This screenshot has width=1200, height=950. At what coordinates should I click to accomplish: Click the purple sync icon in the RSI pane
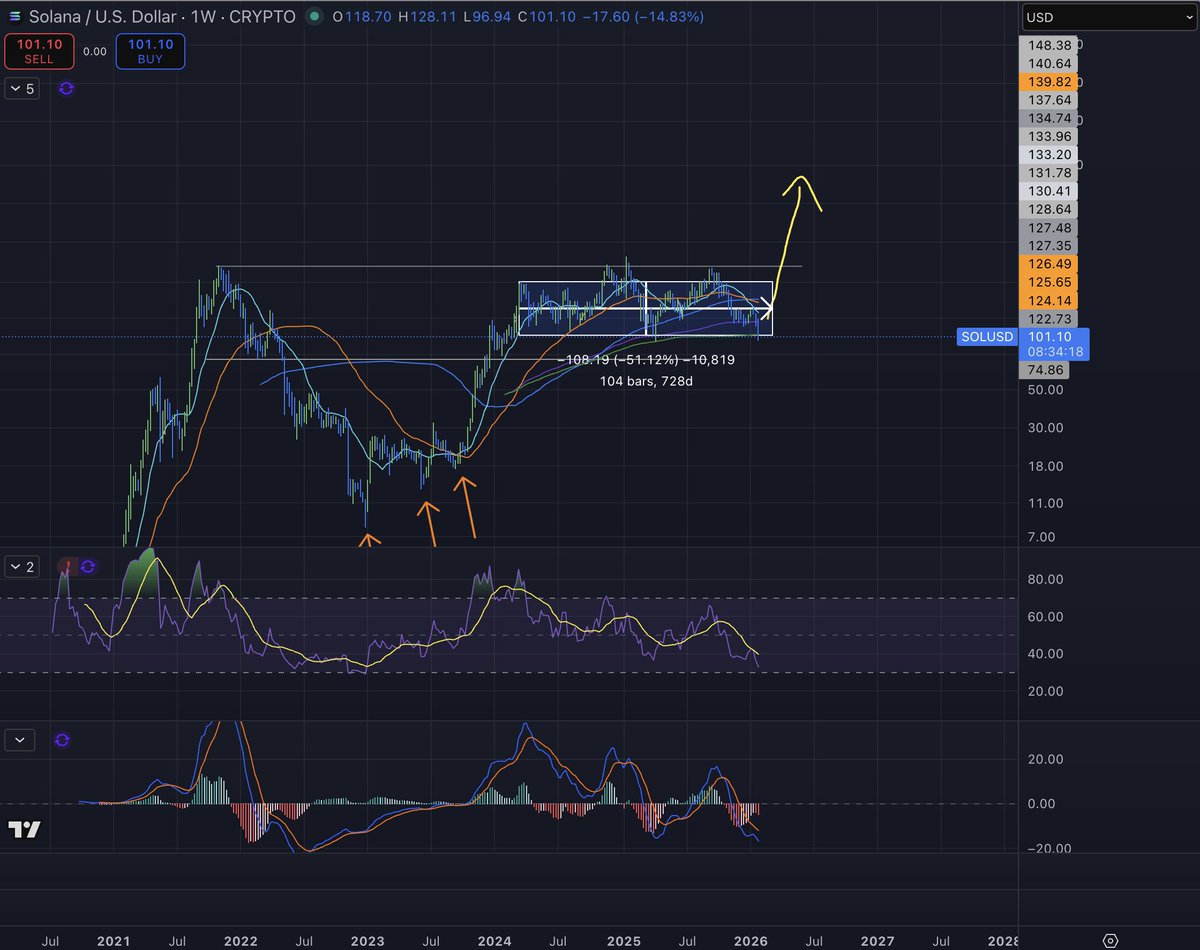(88, 567)
